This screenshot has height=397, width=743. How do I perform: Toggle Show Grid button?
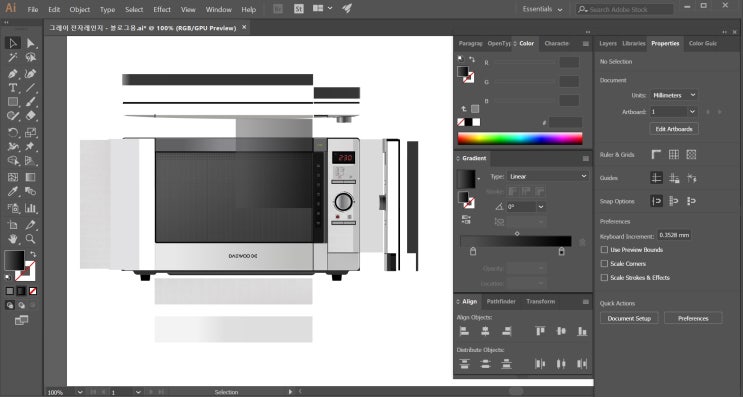[x=674, y=154]
